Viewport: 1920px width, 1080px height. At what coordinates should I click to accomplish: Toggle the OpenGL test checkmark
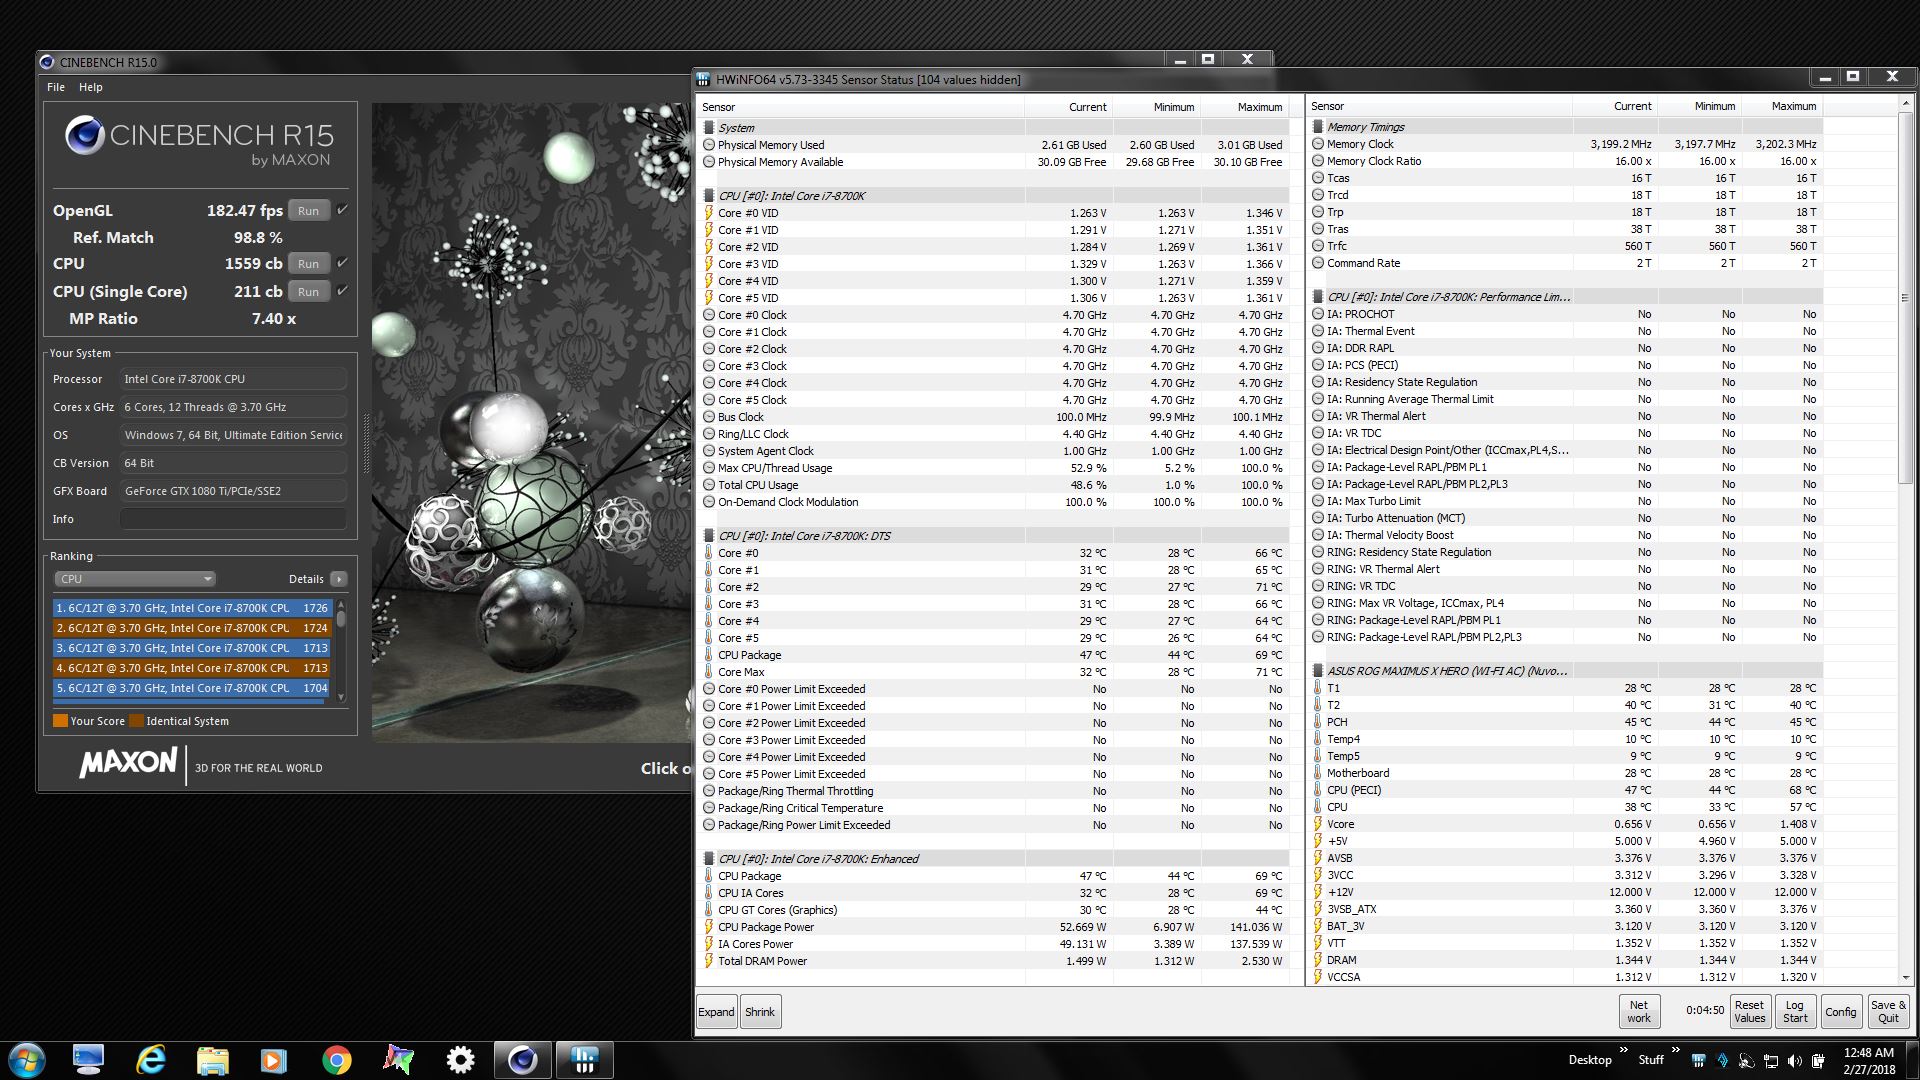point(343,210)
